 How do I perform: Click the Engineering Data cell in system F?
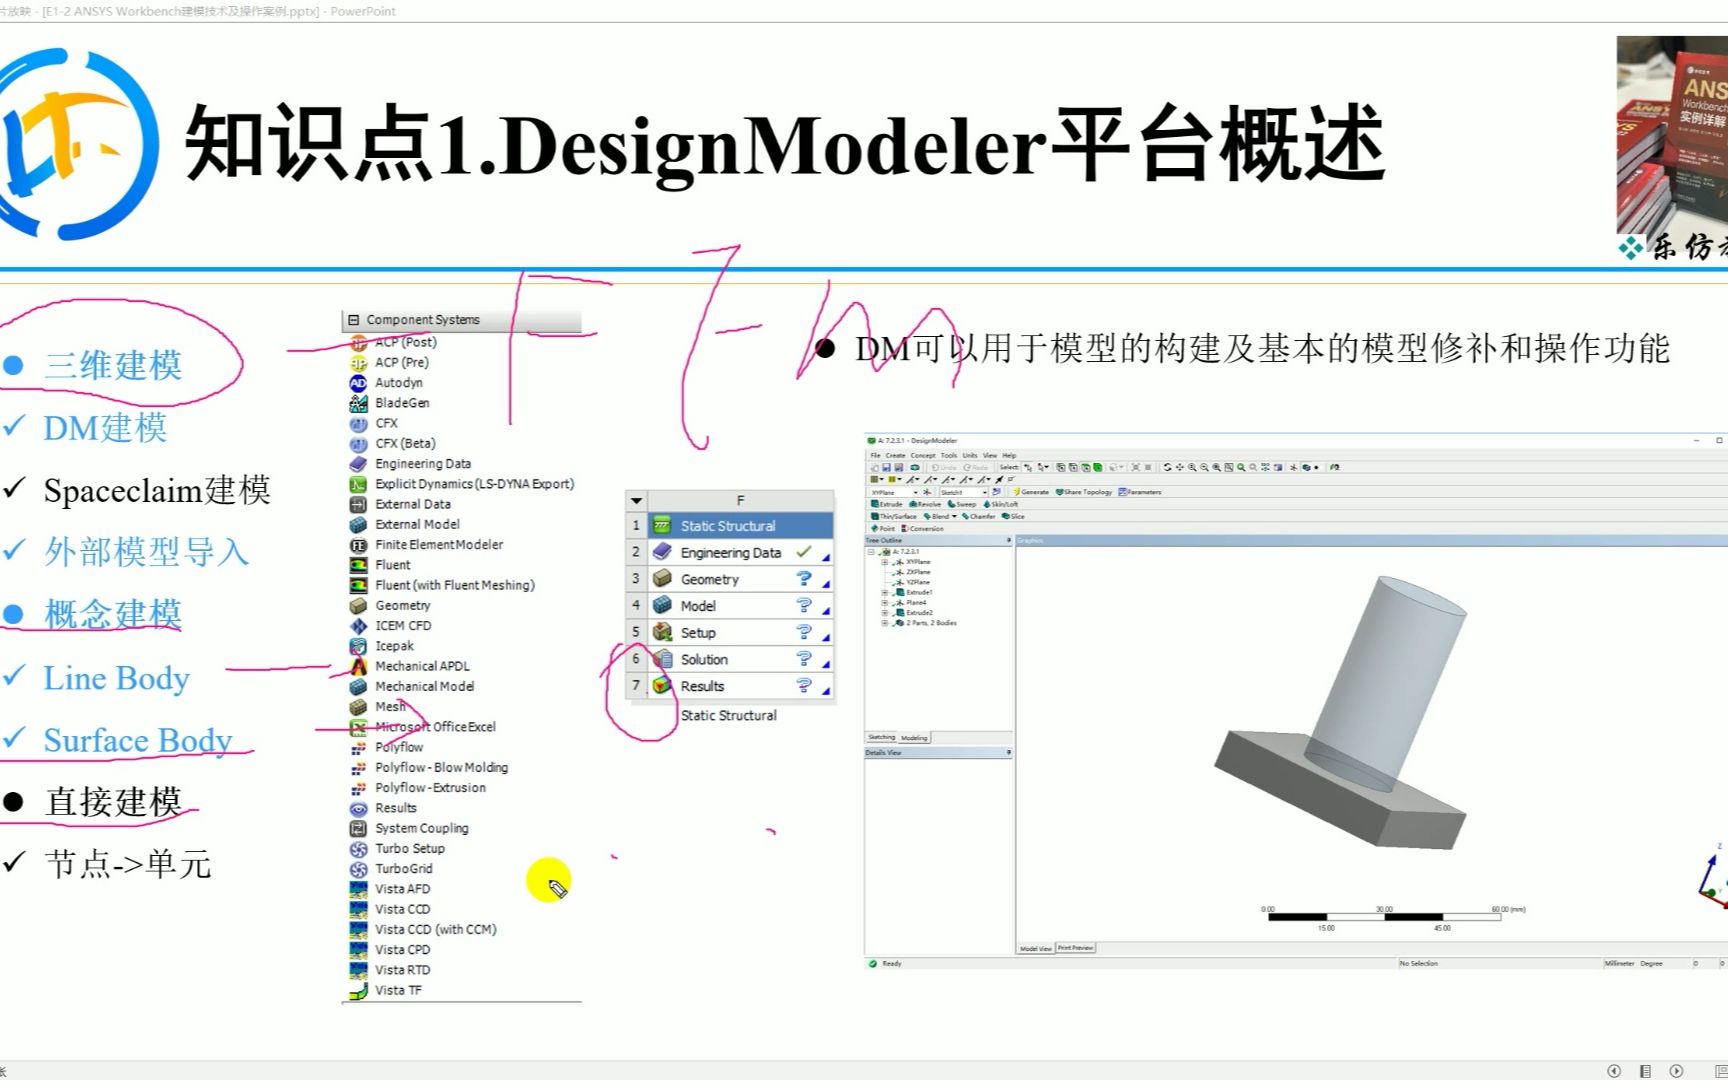740,552
